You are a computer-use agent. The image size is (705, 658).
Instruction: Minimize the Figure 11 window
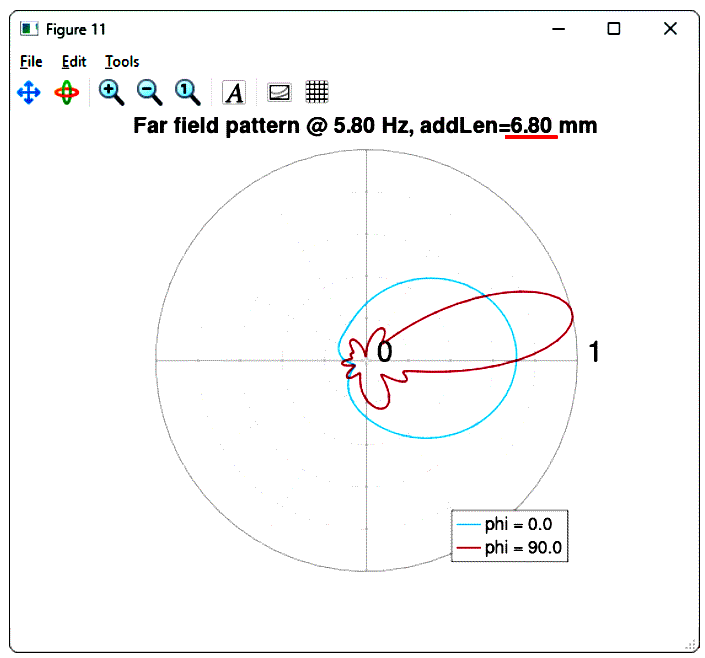[558, 29]
